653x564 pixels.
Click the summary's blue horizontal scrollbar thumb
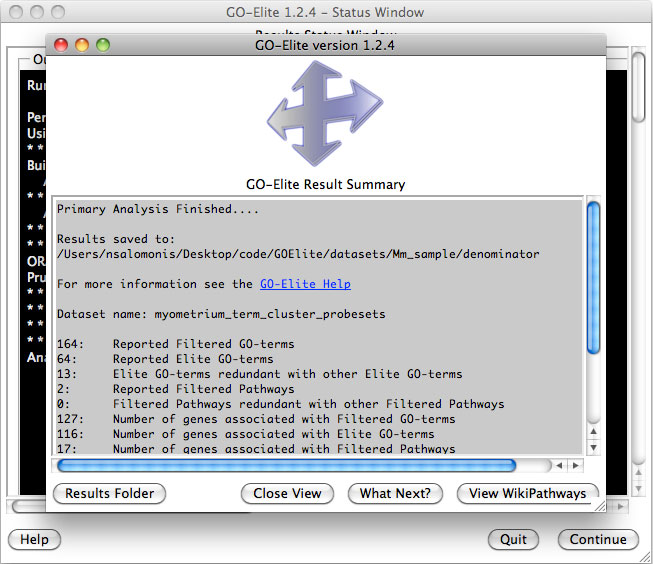pos(287,465)
